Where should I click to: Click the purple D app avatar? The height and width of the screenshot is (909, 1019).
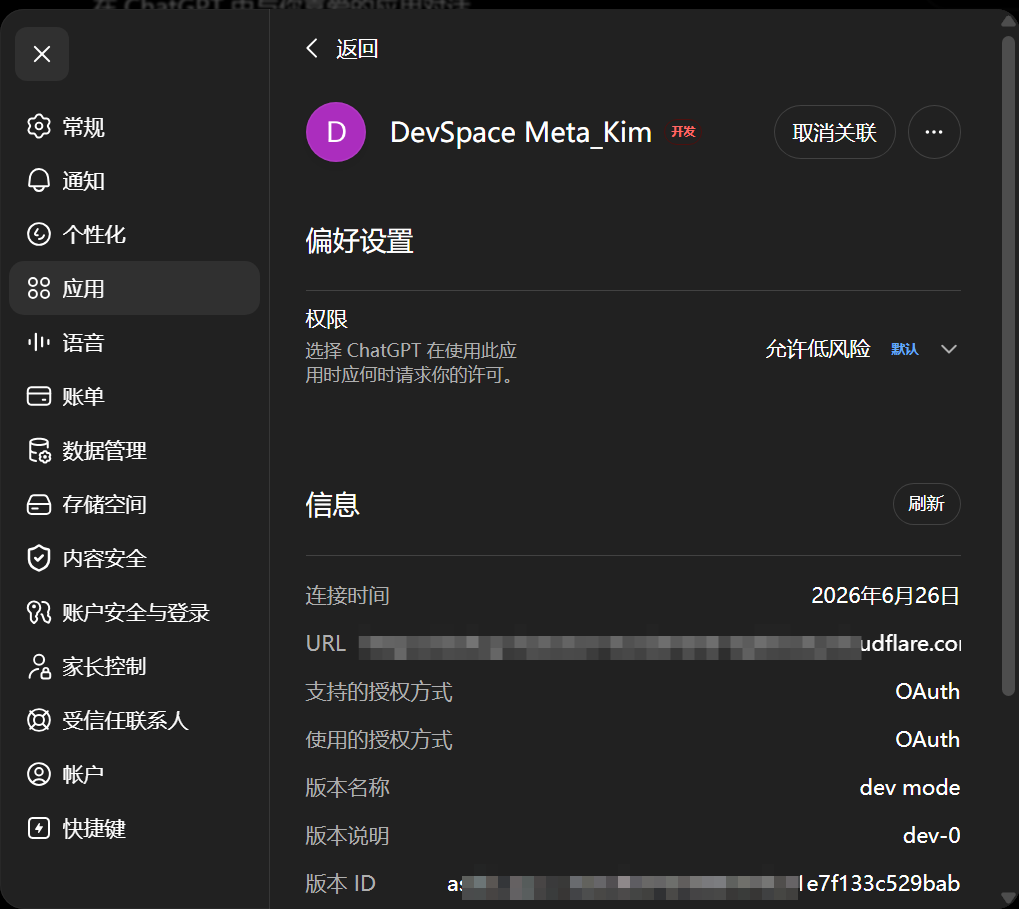336,132
